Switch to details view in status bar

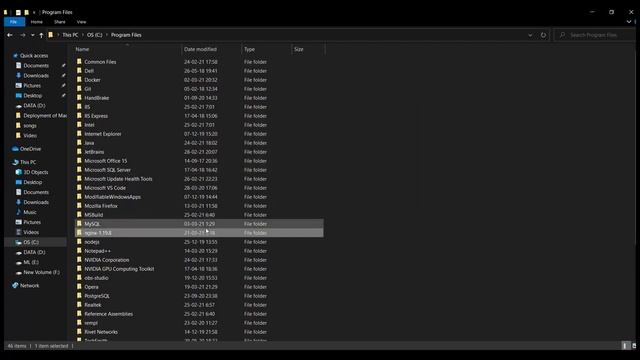click(x=625, y=346)
